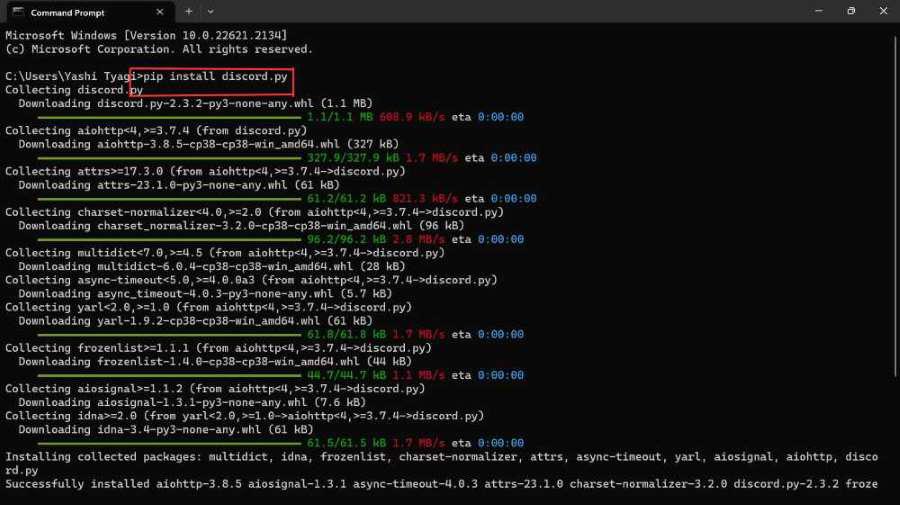Click the 608.9 kB/s download speed text
The height and width of the screenshot is (505, 900).
412,117
